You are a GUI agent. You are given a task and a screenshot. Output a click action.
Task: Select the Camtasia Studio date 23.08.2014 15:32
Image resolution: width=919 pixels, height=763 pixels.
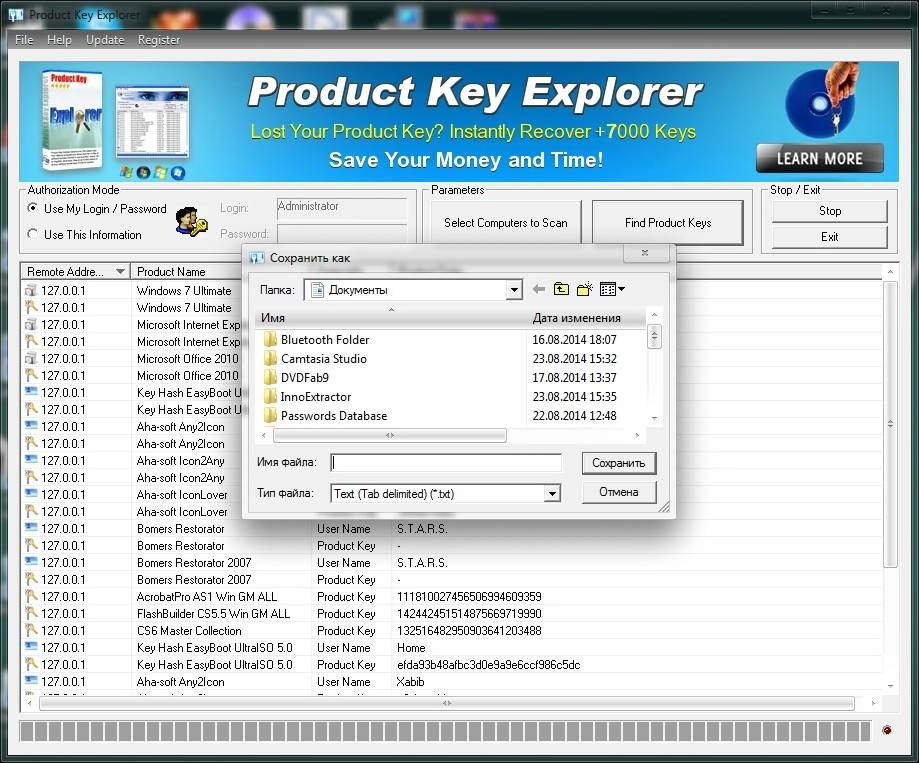(574, 359)
